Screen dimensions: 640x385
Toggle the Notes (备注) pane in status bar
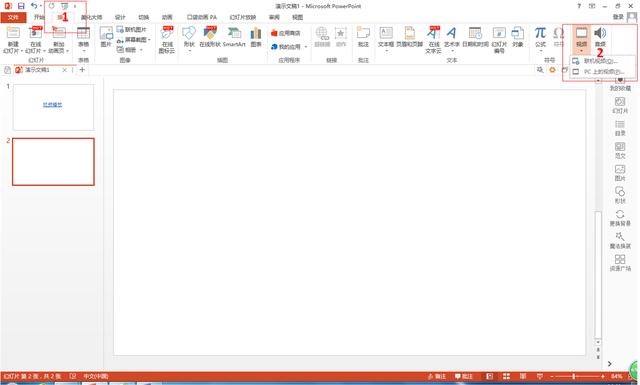tap(437, 376)
